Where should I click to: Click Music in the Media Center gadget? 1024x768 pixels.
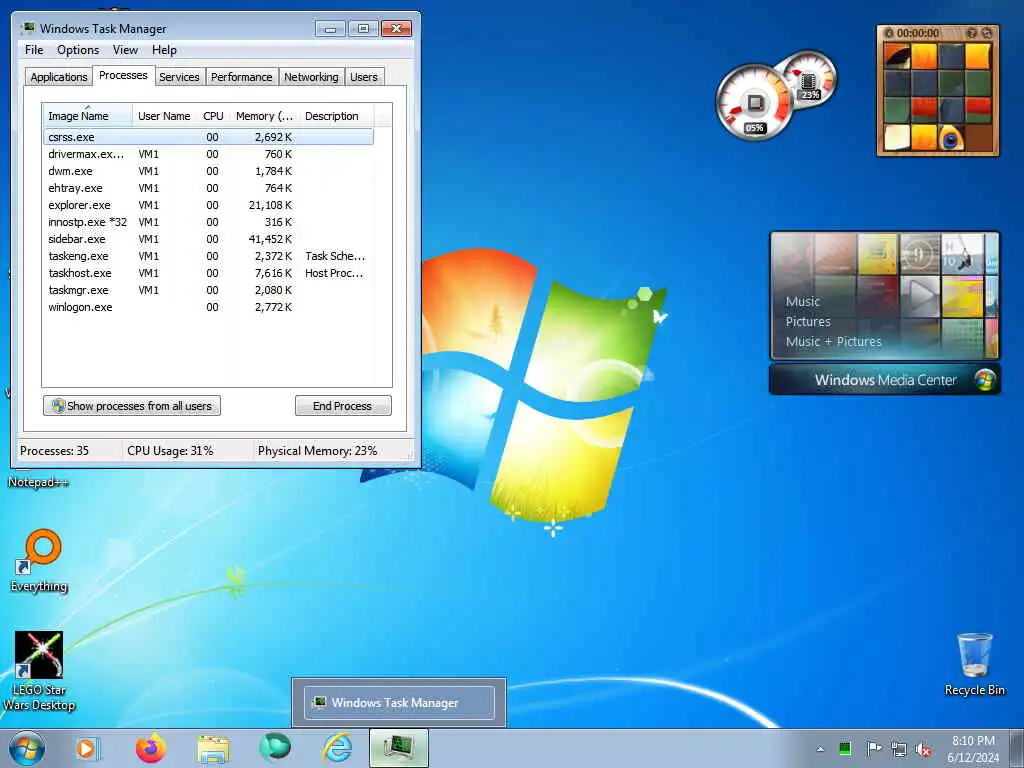click(803, 302)
